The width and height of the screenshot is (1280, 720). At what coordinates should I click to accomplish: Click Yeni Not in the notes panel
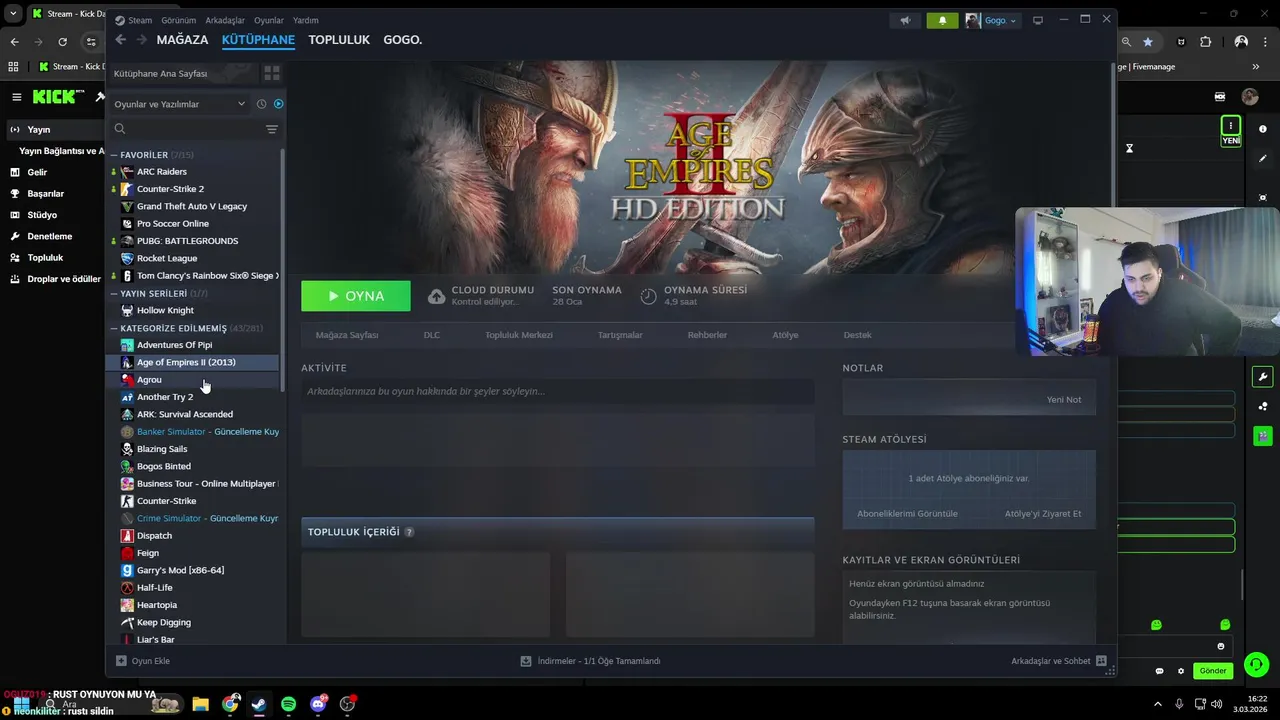tap(1064, 399)
